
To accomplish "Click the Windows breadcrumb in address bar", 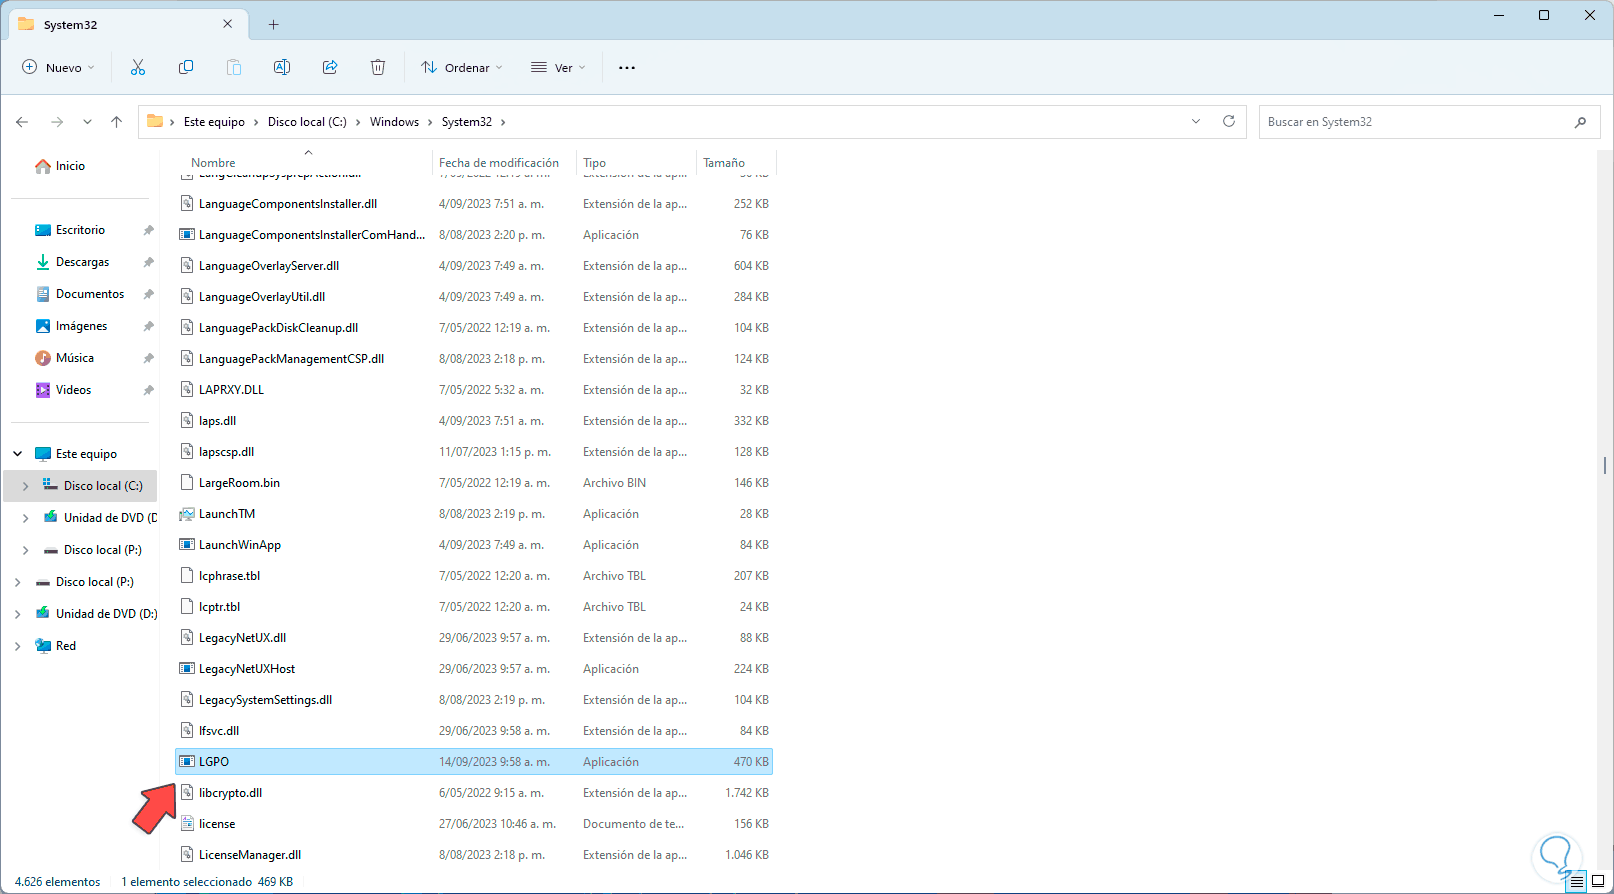I will pos(394,122).
